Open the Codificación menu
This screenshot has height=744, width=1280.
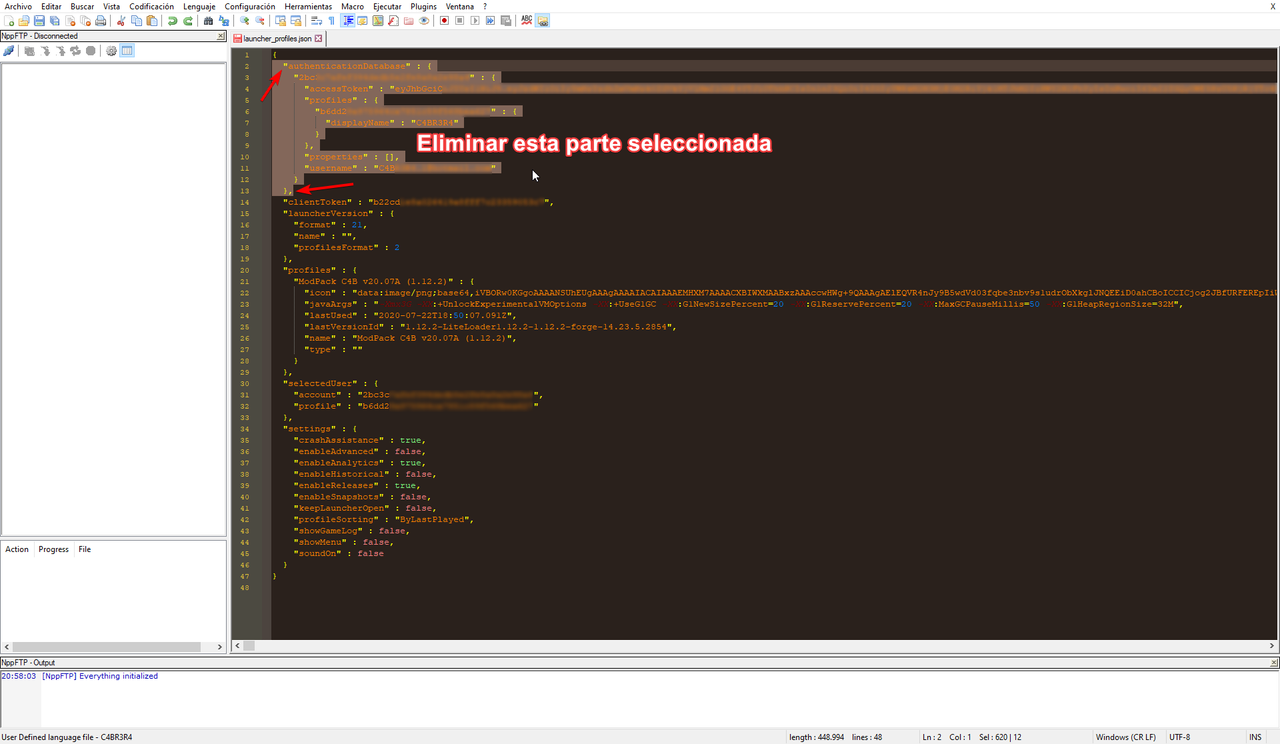click(152, 6)
